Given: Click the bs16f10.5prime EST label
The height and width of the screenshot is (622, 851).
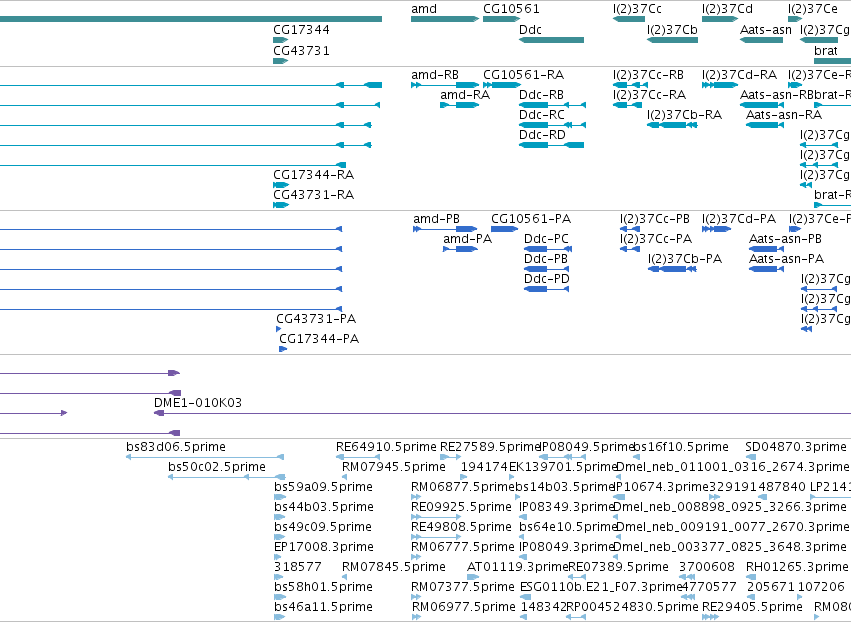Looking at the screenshot, I should point(681,447).
